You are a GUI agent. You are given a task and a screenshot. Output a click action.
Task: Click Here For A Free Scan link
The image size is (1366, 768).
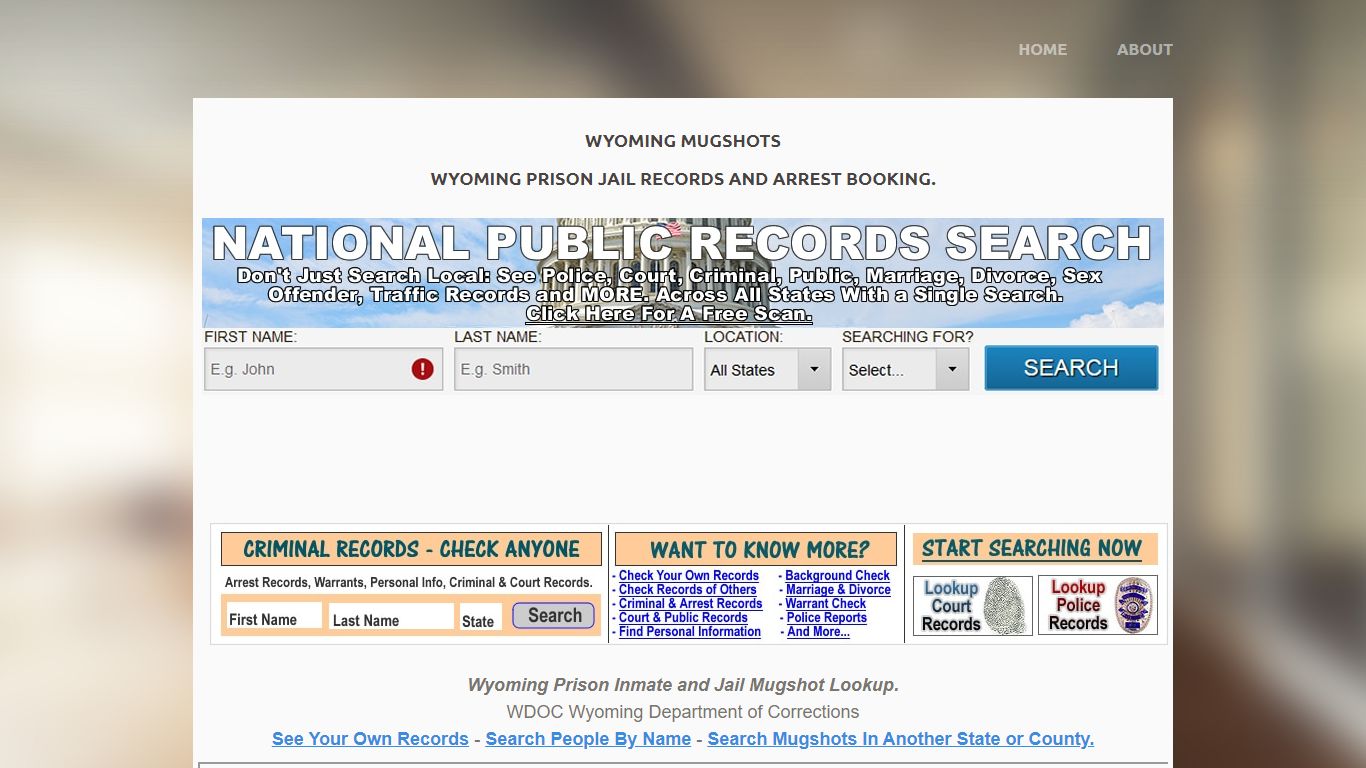coord(669,314)
